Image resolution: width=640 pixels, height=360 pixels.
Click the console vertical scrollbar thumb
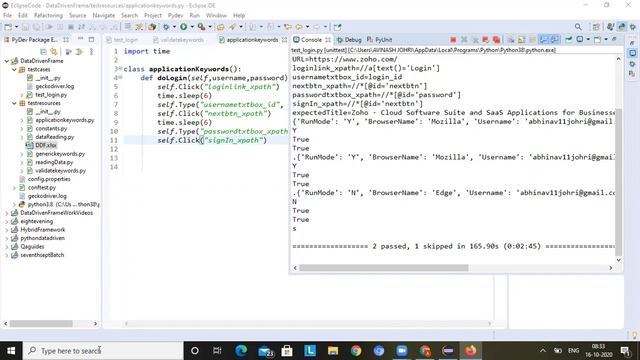coord(619,182)
